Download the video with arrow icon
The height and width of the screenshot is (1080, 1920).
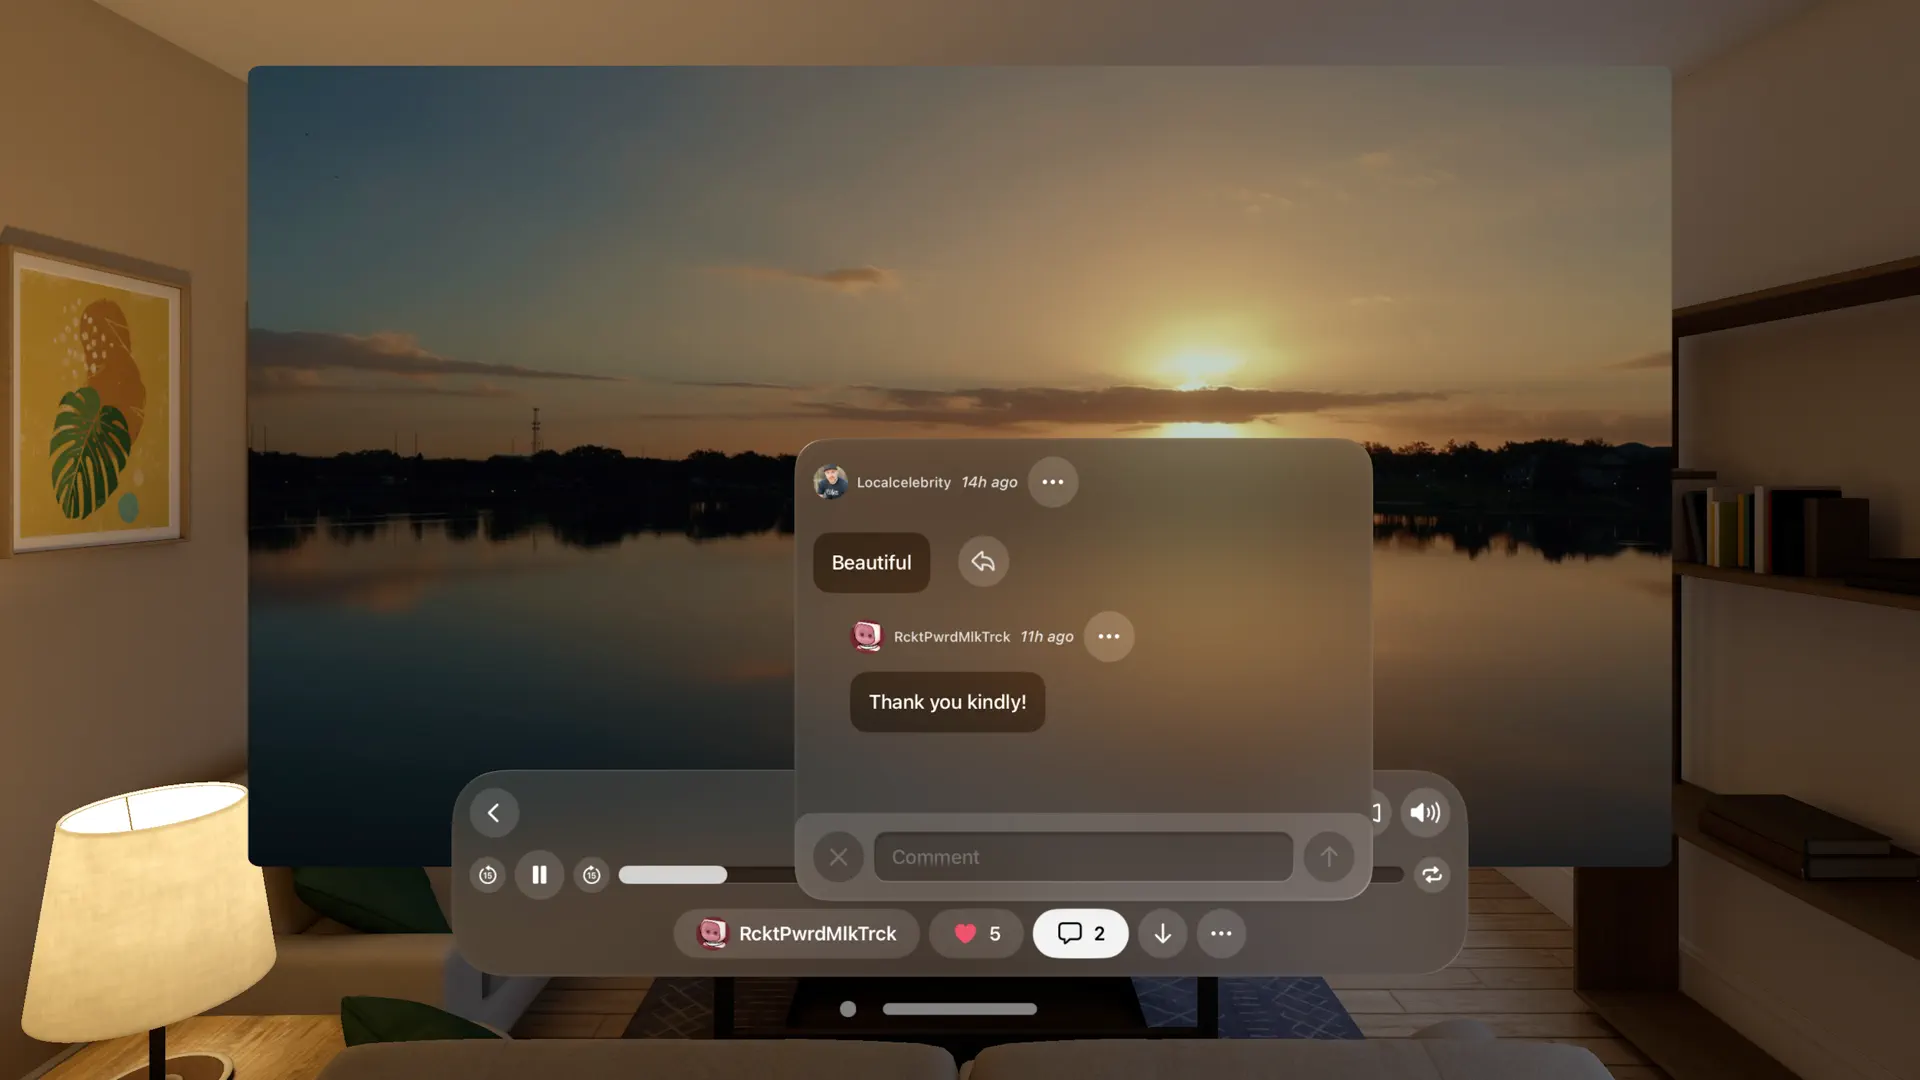click(x=1162, y=934)
